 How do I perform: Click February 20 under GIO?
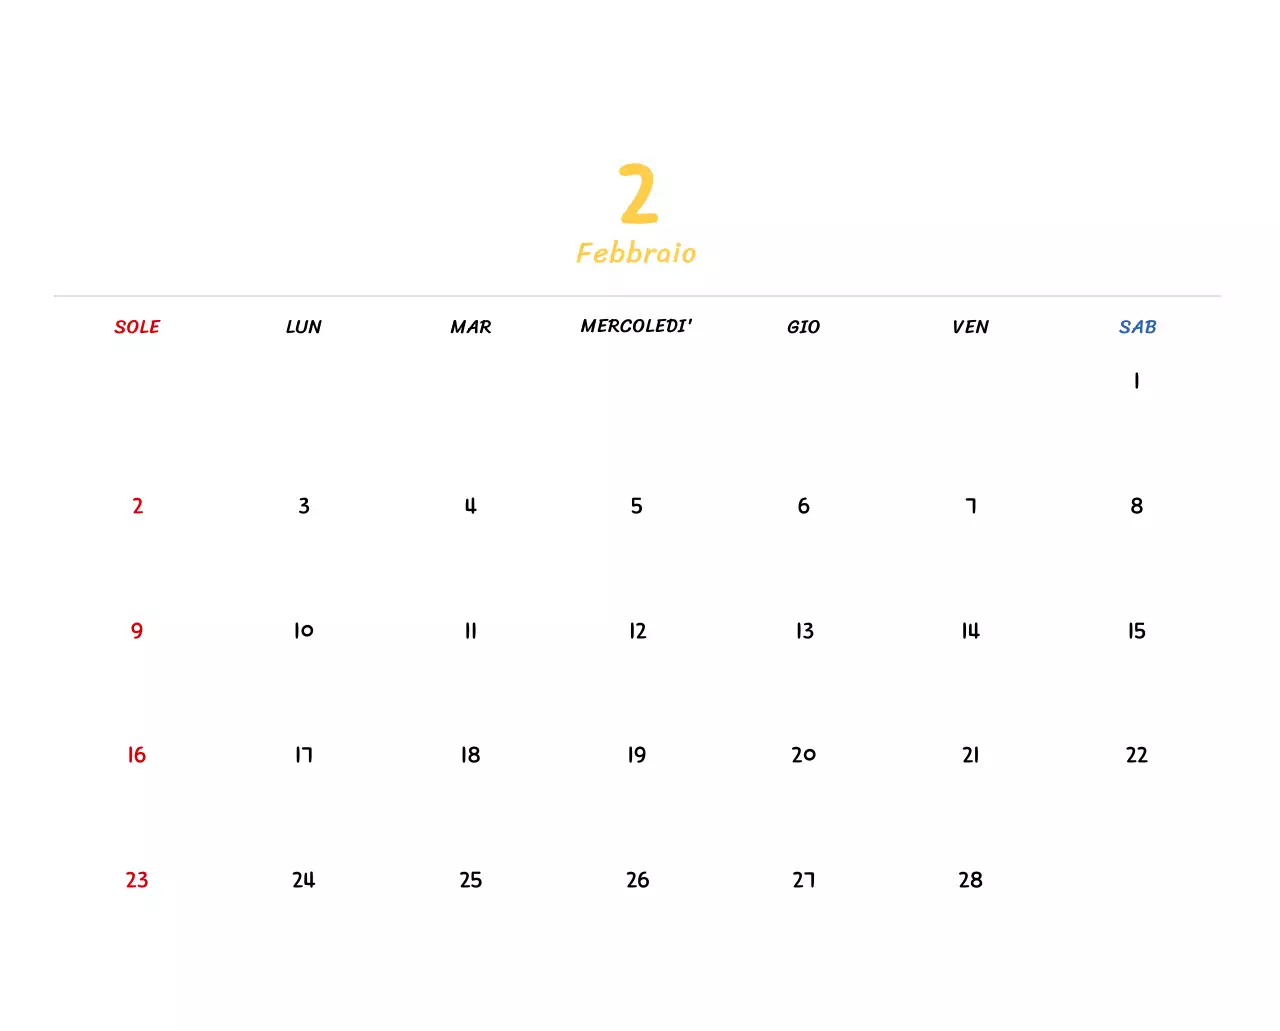(803, 755)
